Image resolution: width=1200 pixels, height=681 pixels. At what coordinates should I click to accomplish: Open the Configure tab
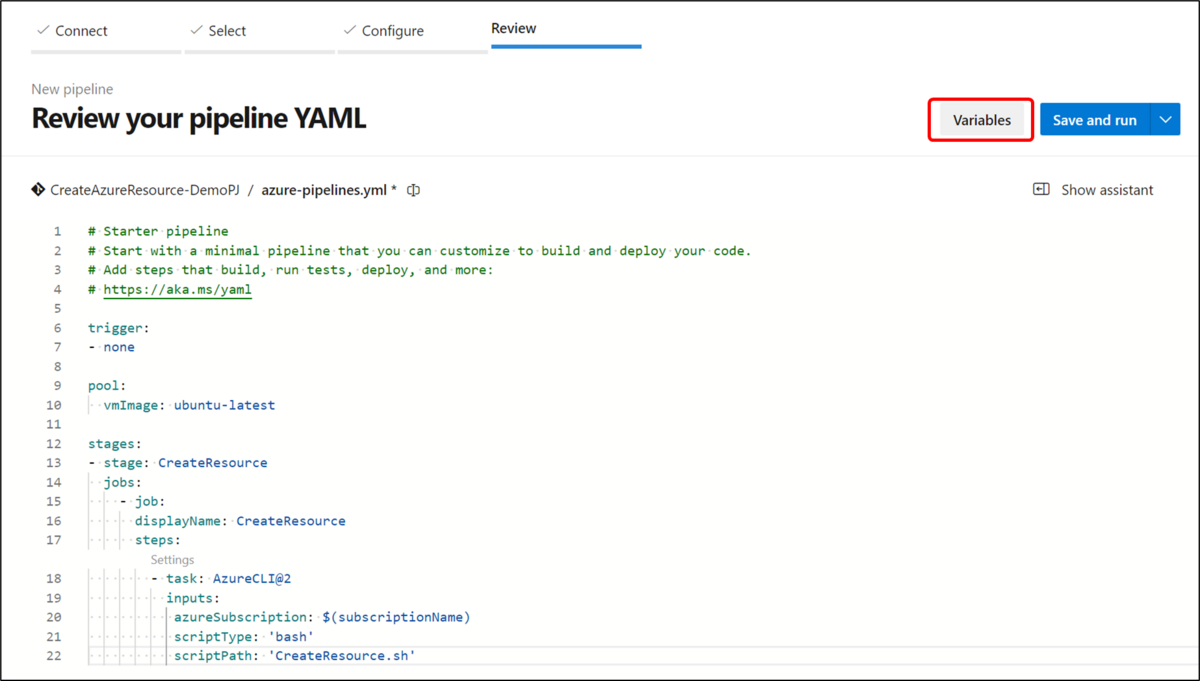[412, 31]
